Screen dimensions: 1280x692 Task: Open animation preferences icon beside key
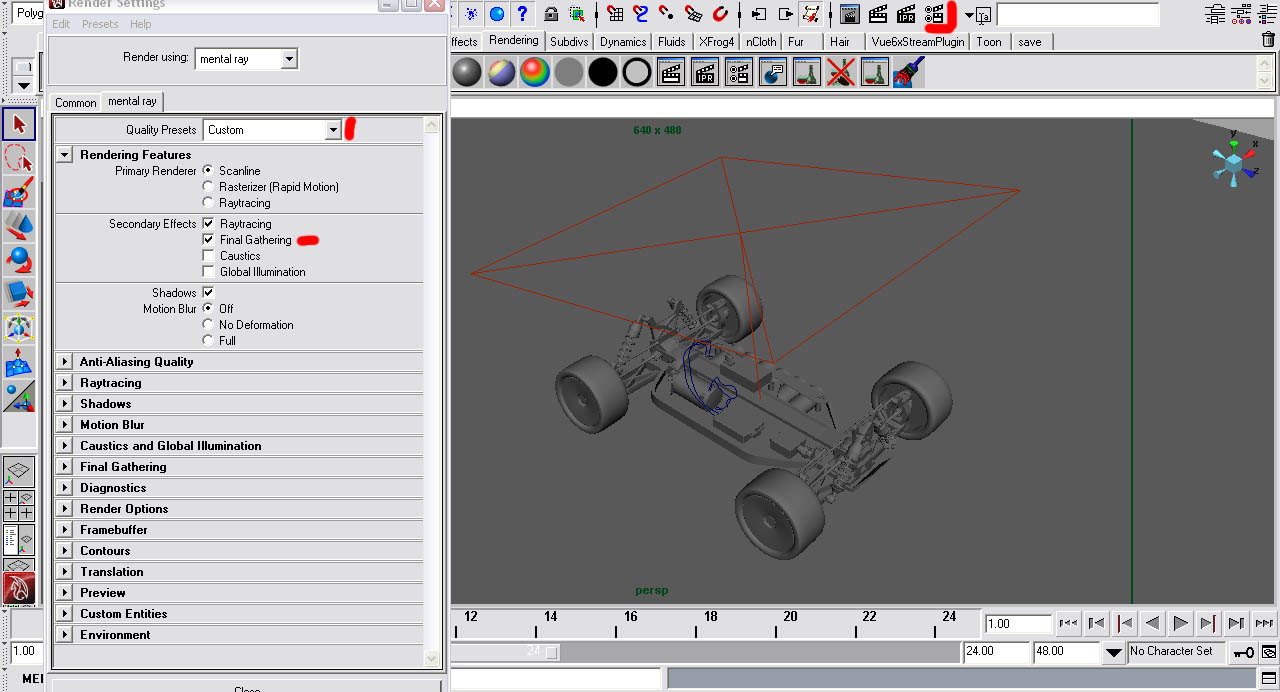pyautogui.click(x=1269, y=652)
